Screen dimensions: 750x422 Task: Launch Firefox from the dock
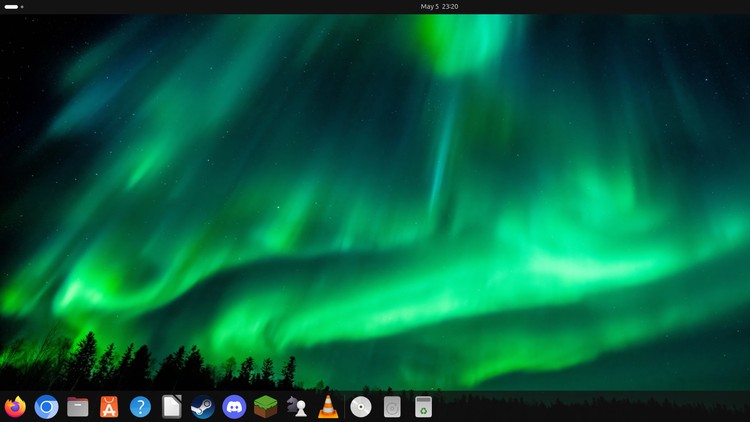pos(15,407)
